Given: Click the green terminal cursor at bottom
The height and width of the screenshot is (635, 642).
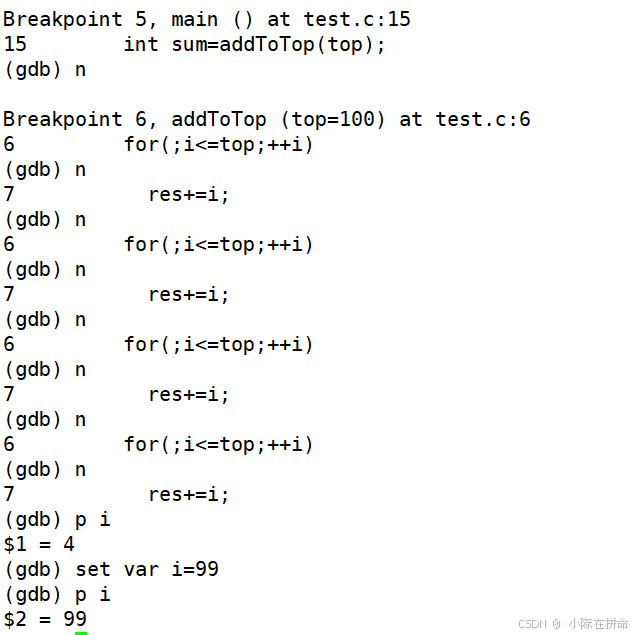Looking at the screenshot, I should [x=81, y=633].
